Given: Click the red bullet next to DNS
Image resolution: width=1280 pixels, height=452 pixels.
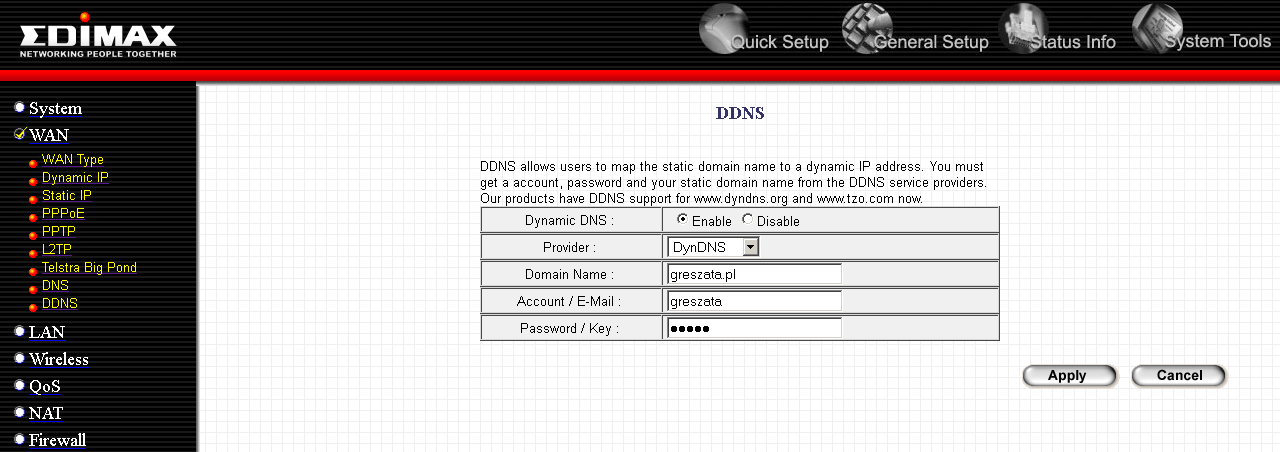Looking at the screenshot, I should click(33, 289).
